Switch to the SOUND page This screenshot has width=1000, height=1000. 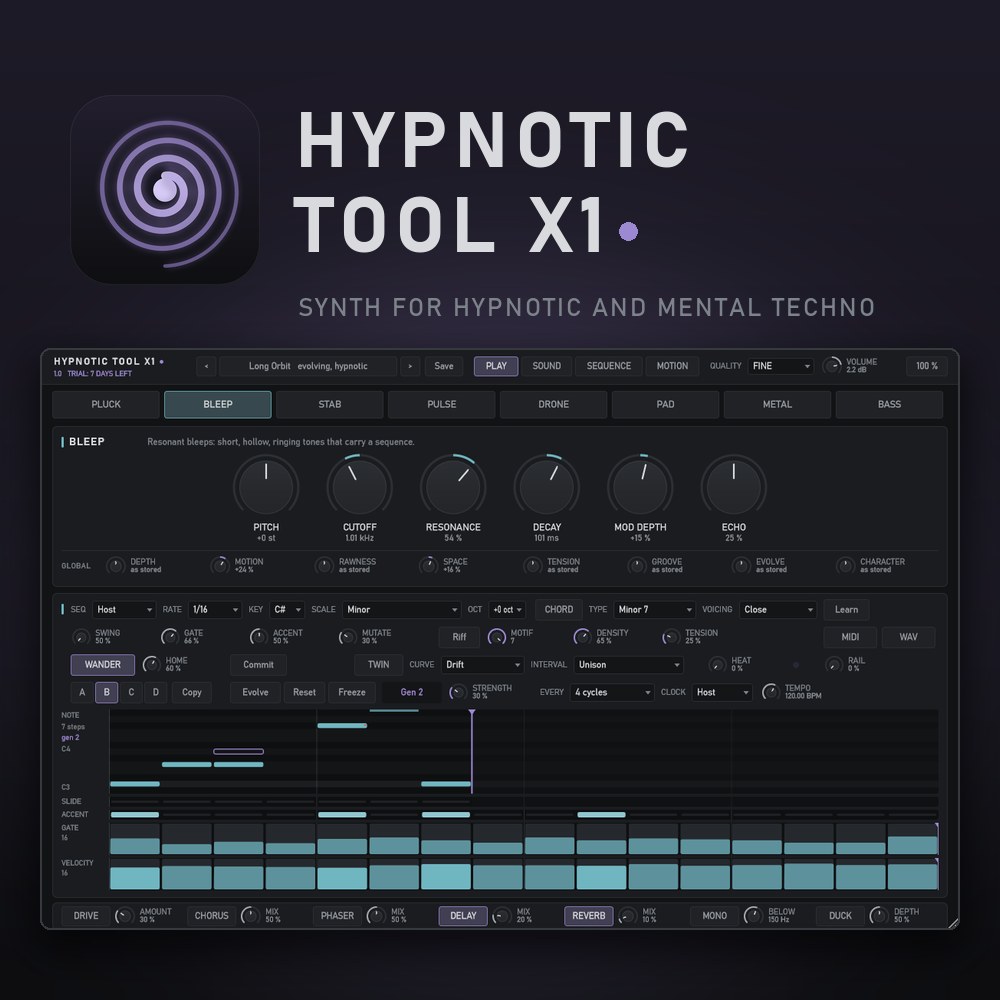(x=547, y=366)
